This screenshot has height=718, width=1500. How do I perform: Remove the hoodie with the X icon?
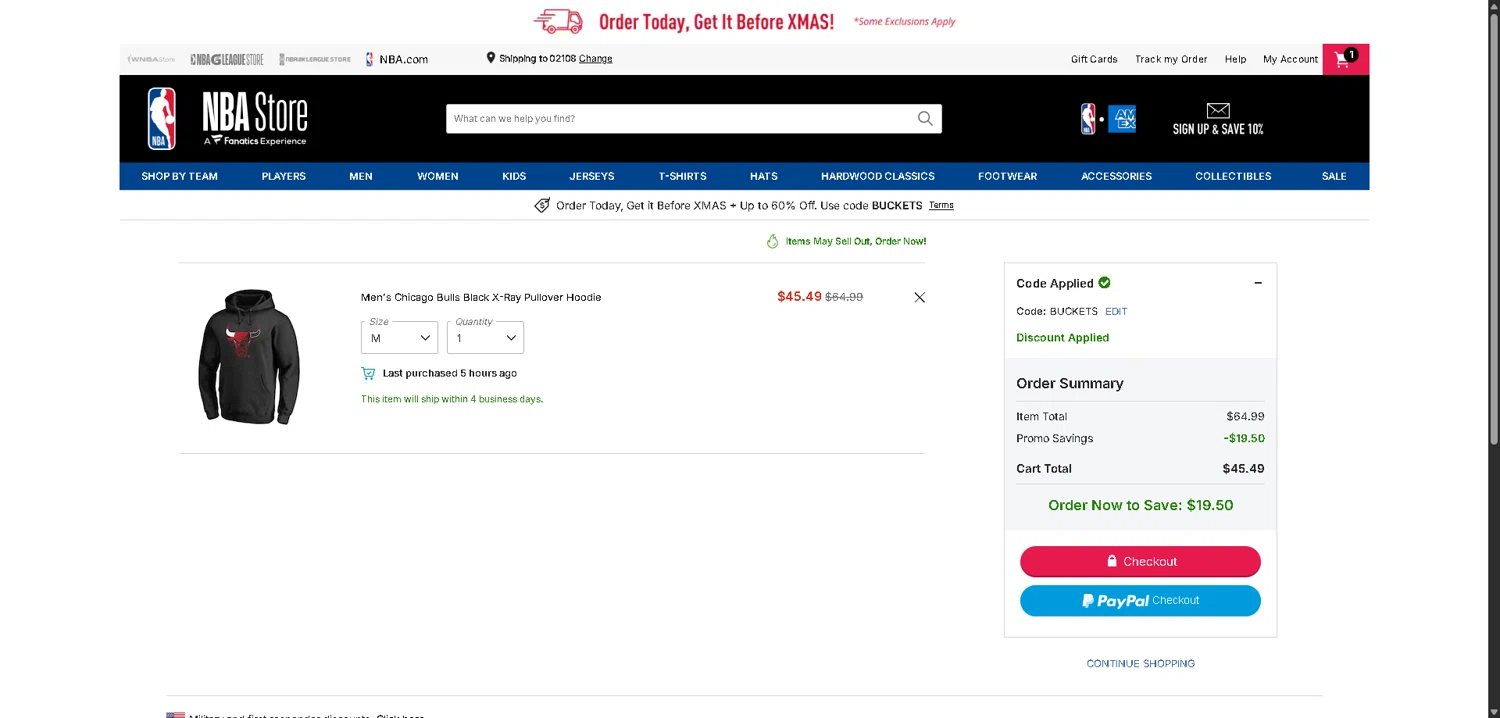pos(920,297)
